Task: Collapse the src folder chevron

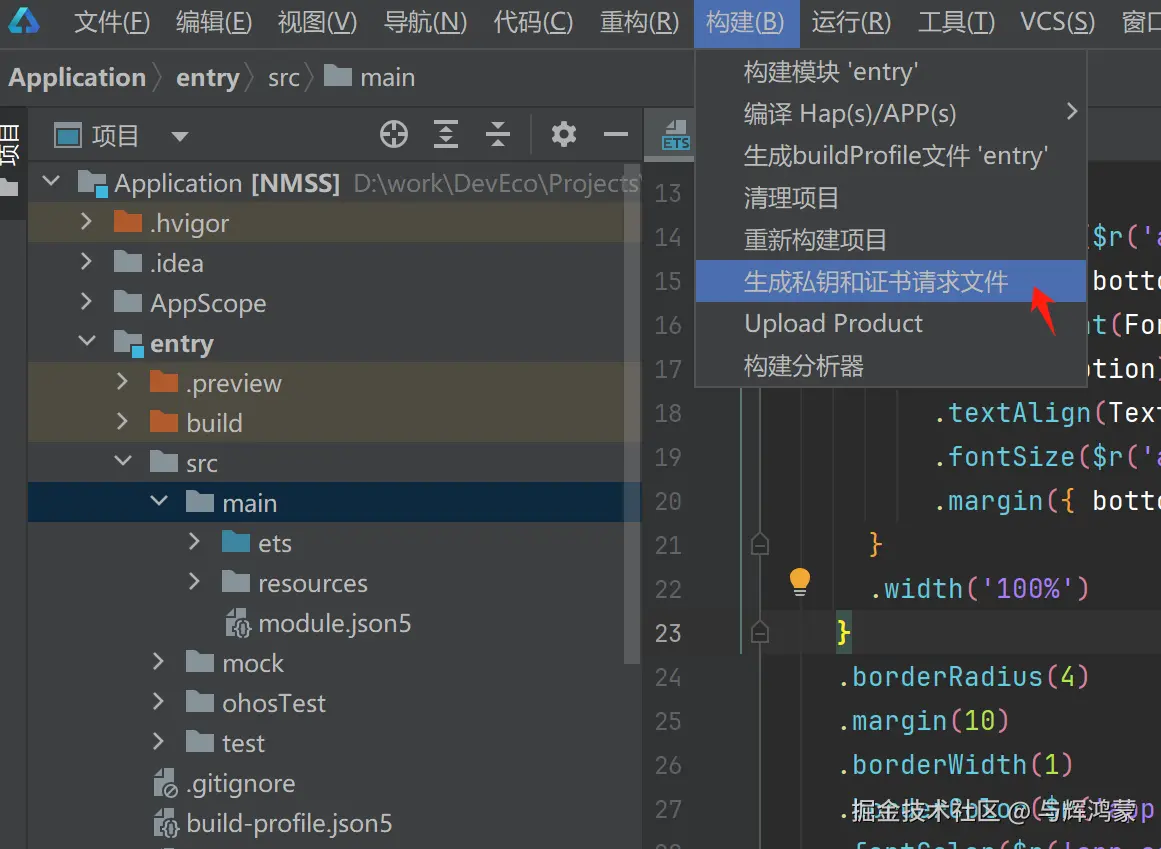Action: pyautogui.click(x=123, y=461)
